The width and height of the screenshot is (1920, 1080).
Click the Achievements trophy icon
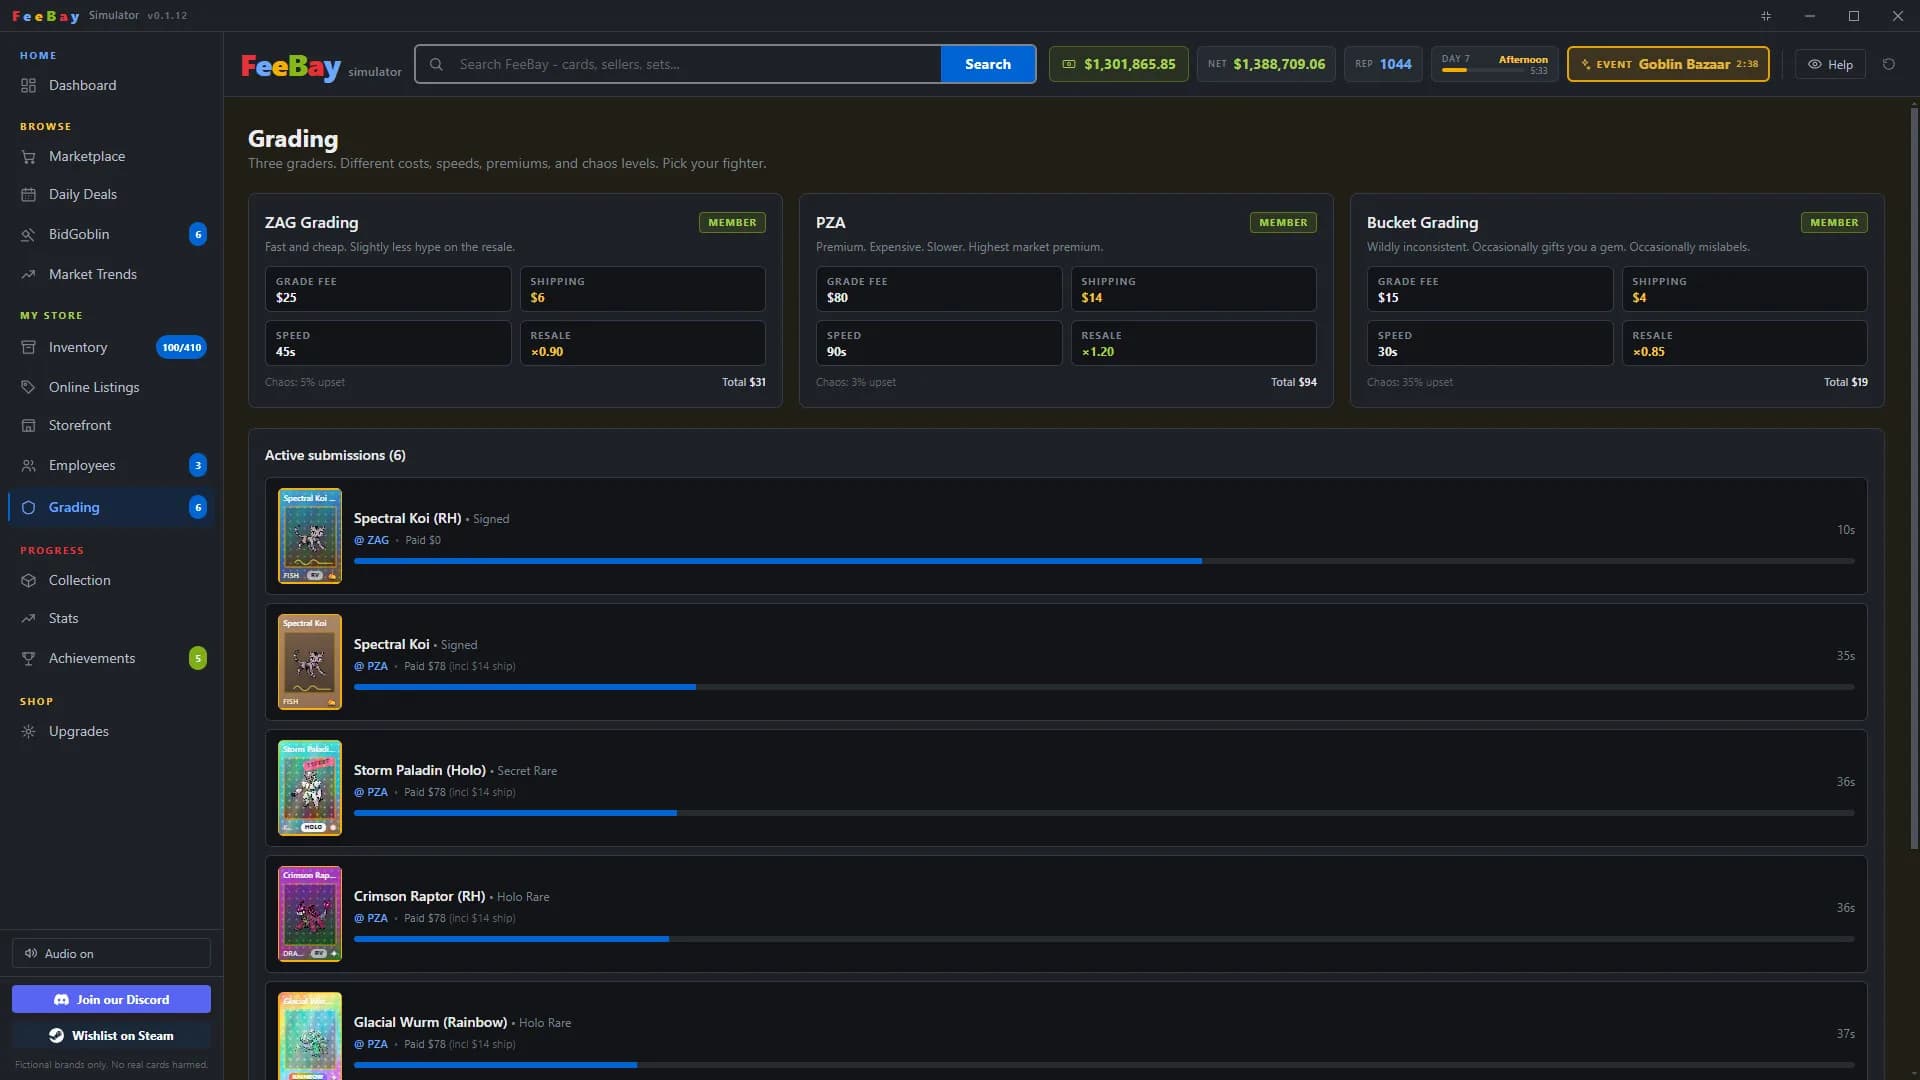tap(28, 659)
